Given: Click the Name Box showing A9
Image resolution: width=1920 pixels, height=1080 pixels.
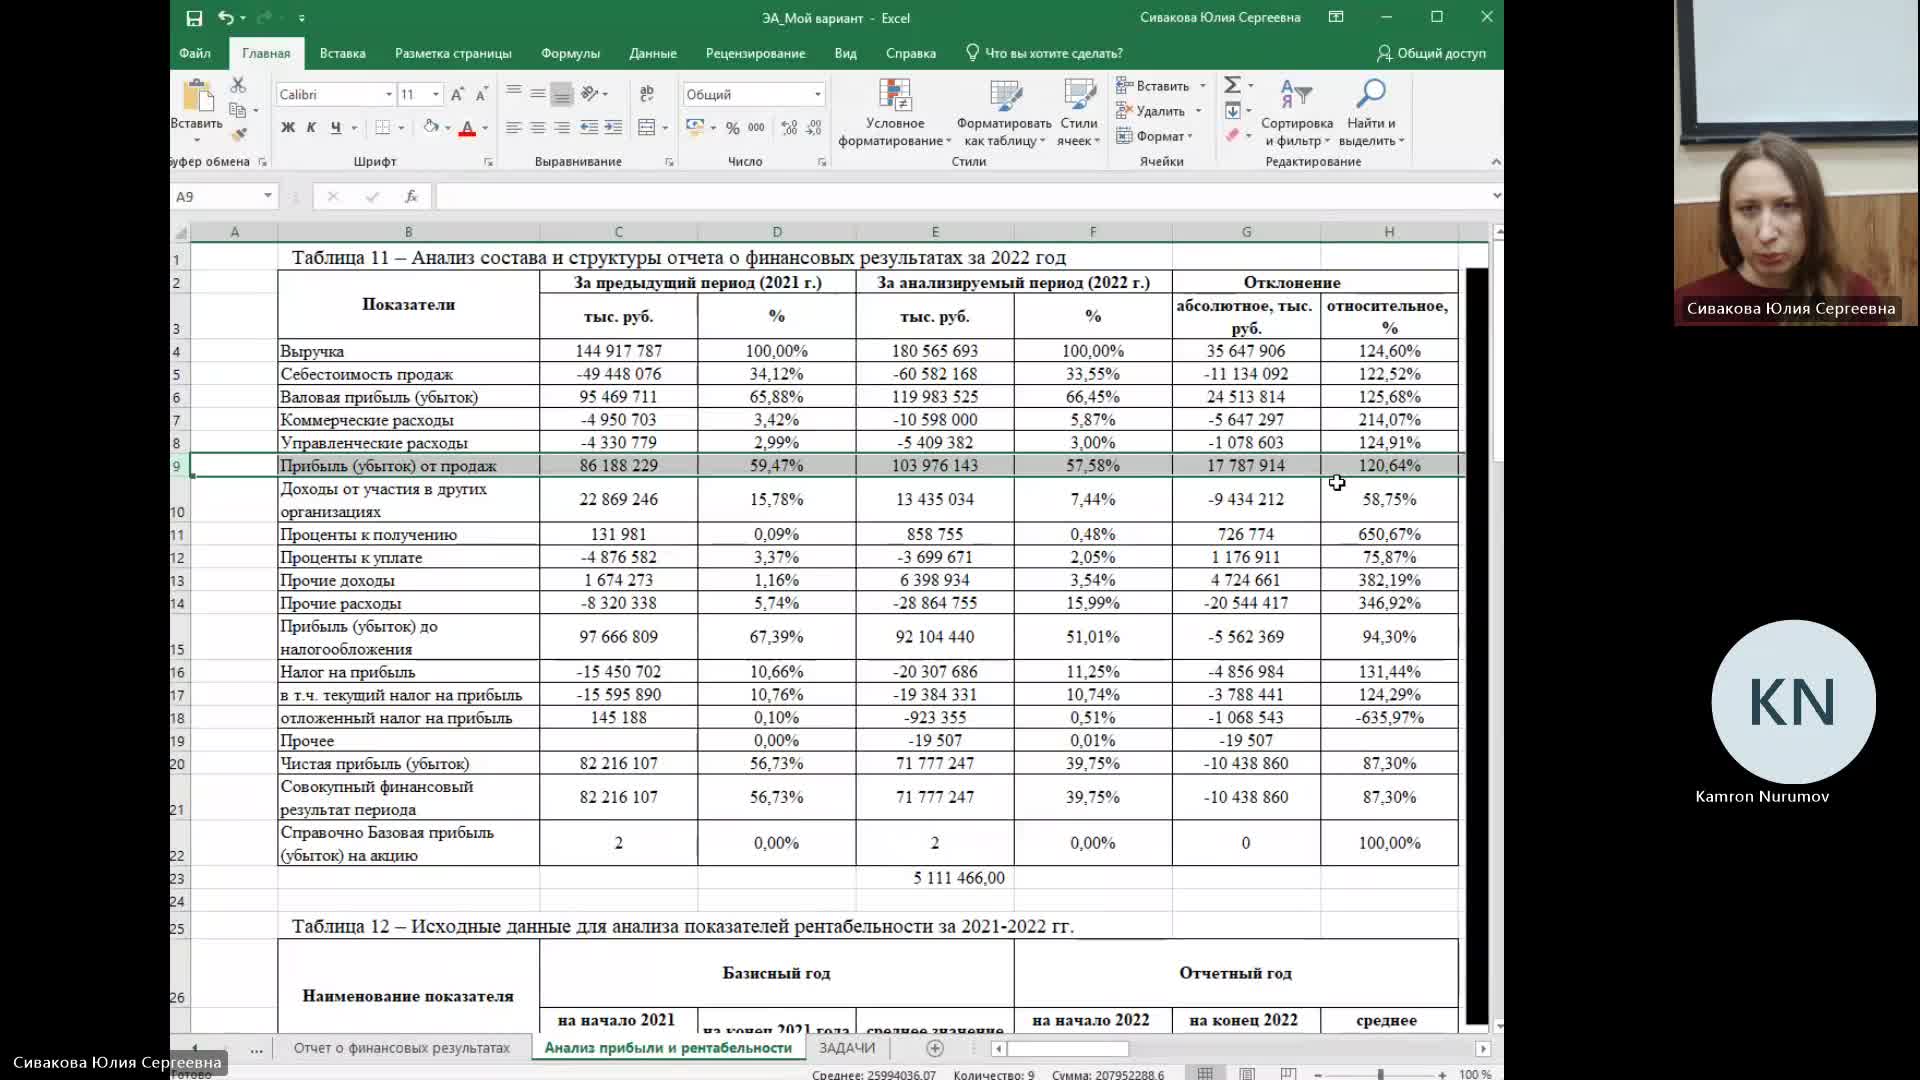Looking at the screenshot, I should pyautogui.click(x=224, y=196).
